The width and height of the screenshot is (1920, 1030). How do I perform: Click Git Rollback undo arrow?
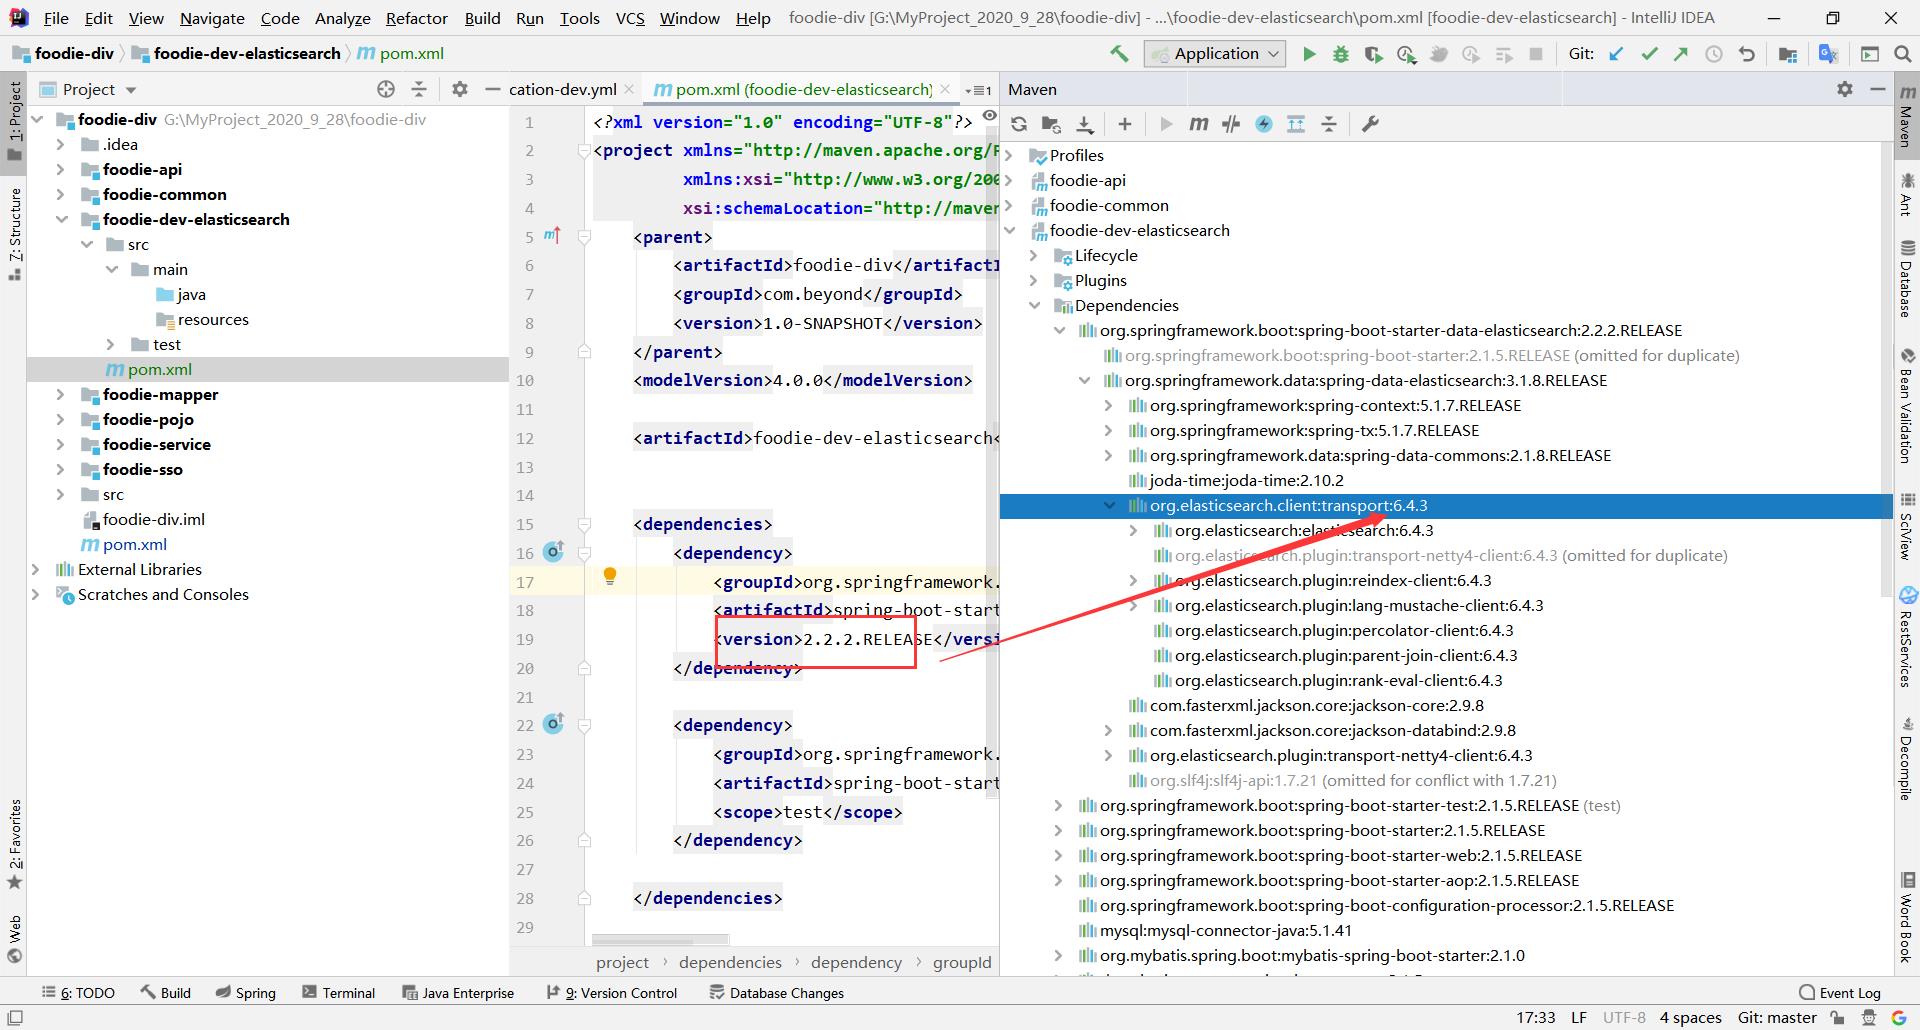click(1747, 54)
